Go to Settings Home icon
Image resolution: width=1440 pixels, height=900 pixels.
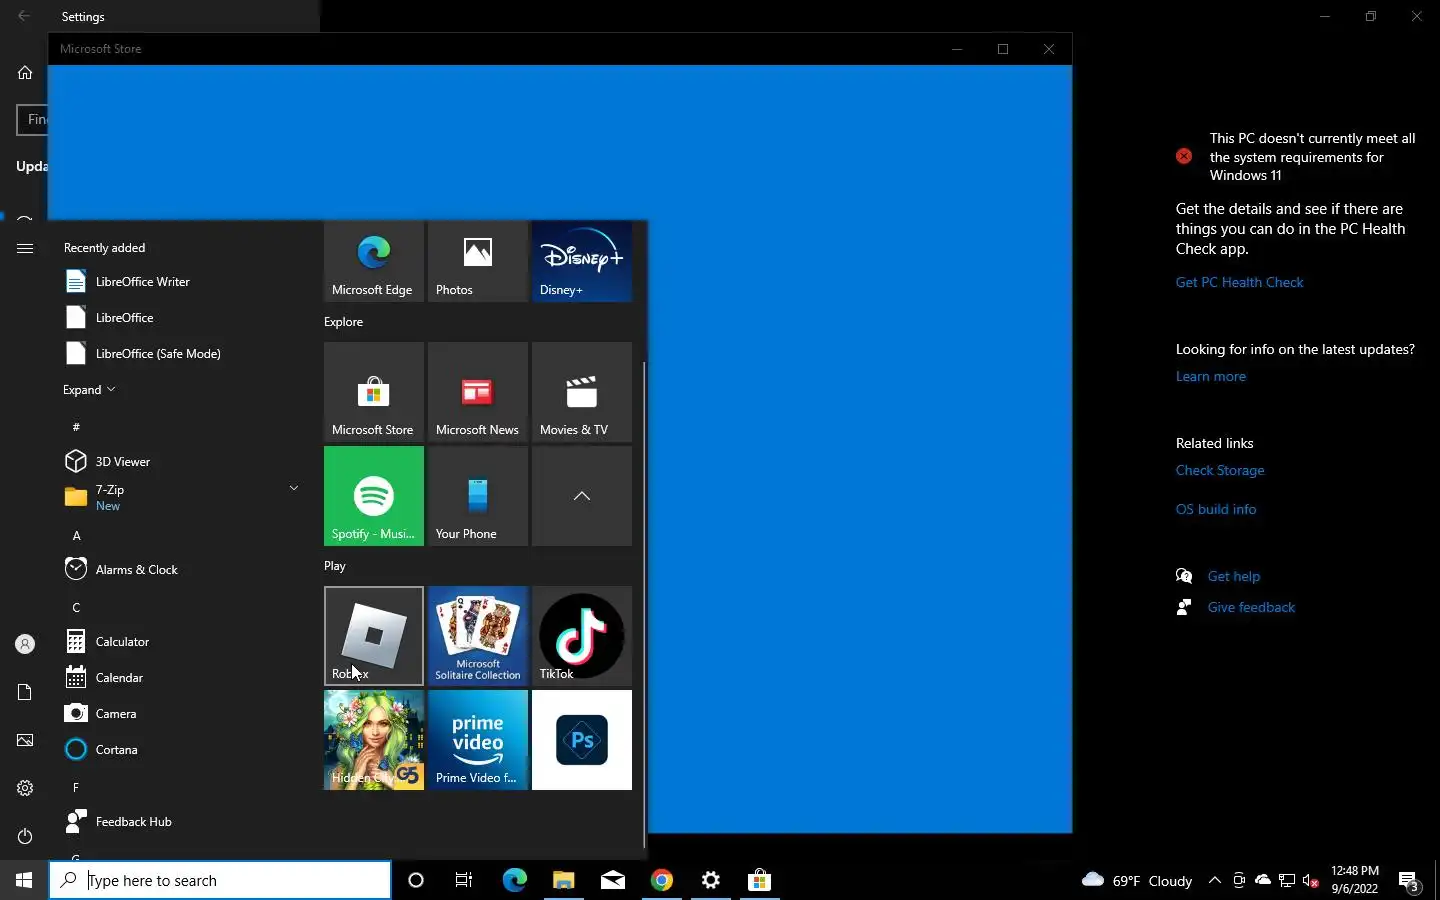tap(25, 73)
